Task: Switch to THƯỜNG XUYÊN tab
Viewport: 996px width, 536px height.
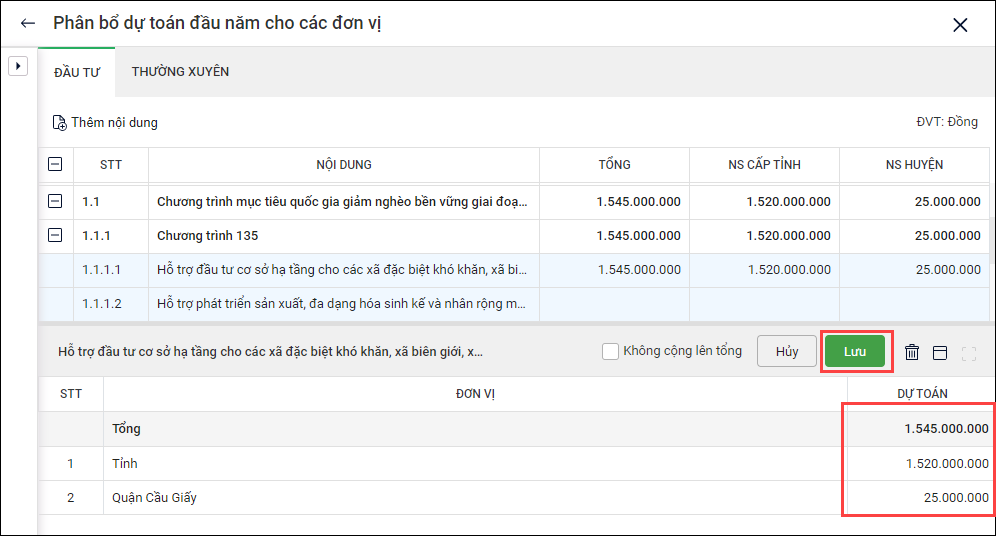Action: (180, 72)
